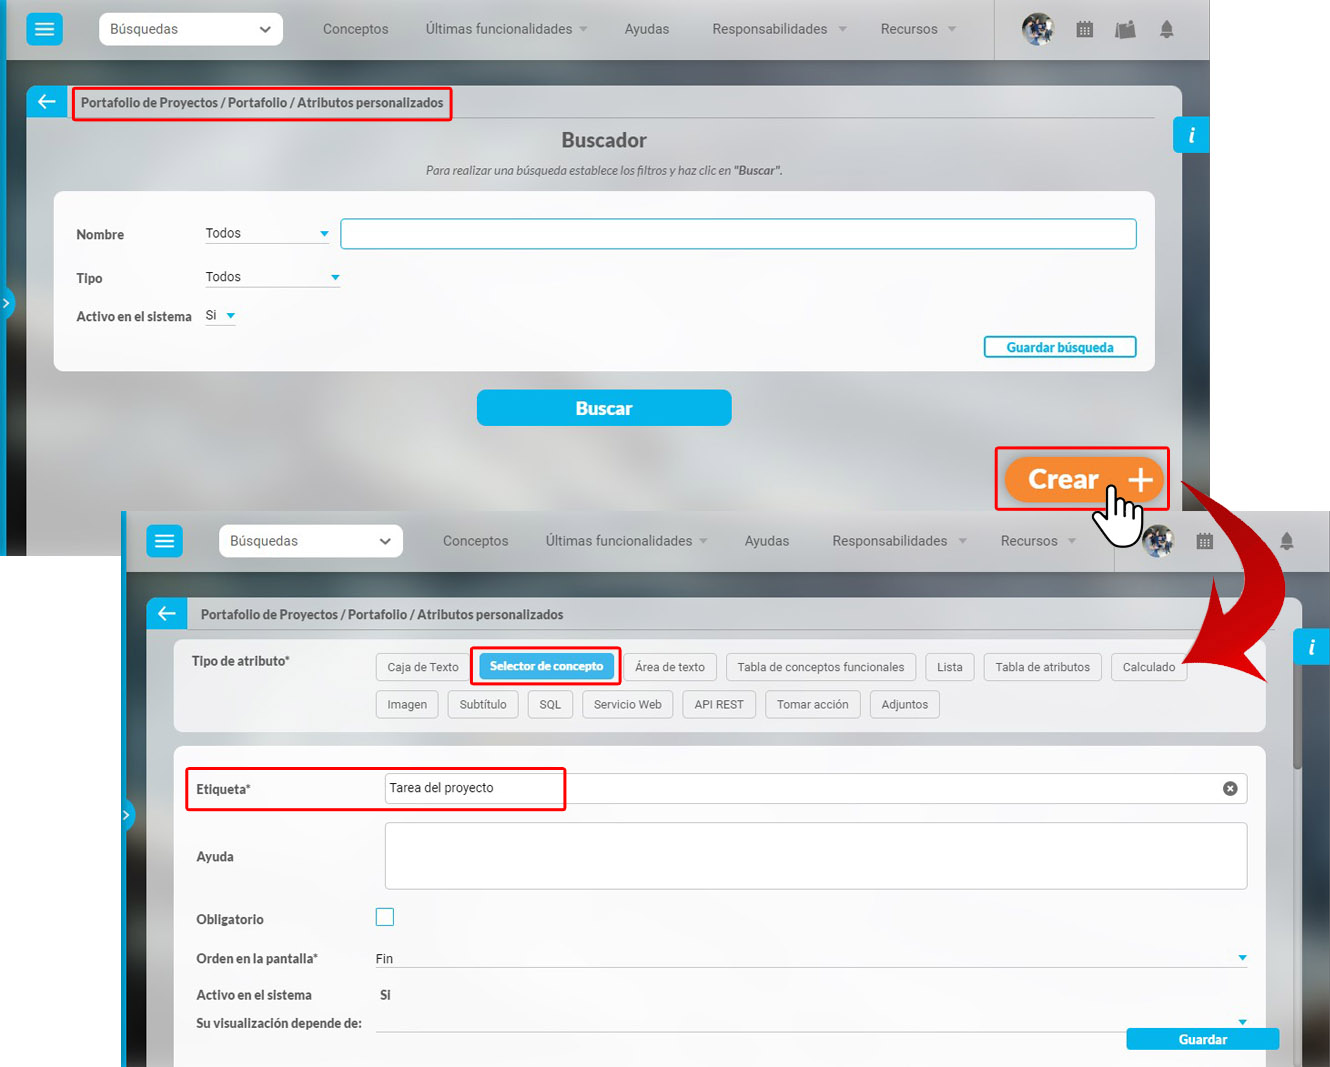Open the user profile avatar at top
This screenshot has height=1067, width=1330.
(1038, 30)
